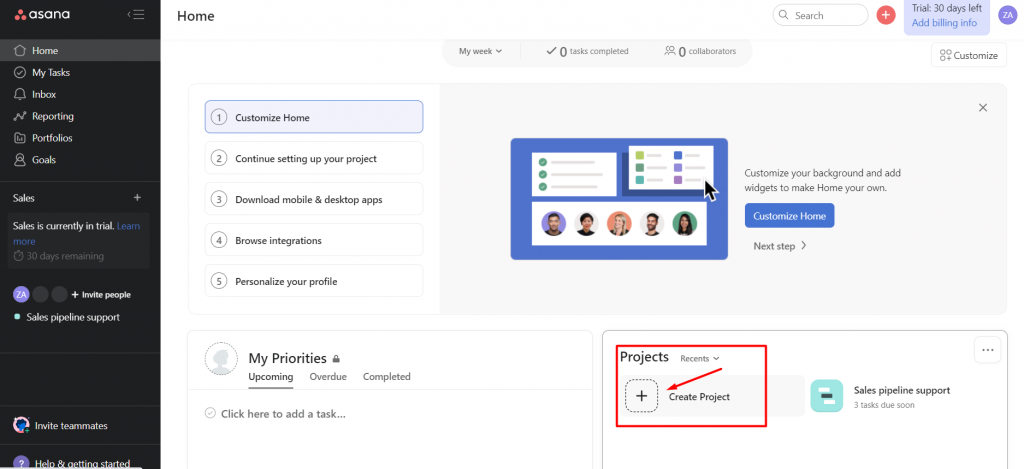Close the getting-started panel with X
Viewport: 1024px width, 469px height.
(983, 107)
